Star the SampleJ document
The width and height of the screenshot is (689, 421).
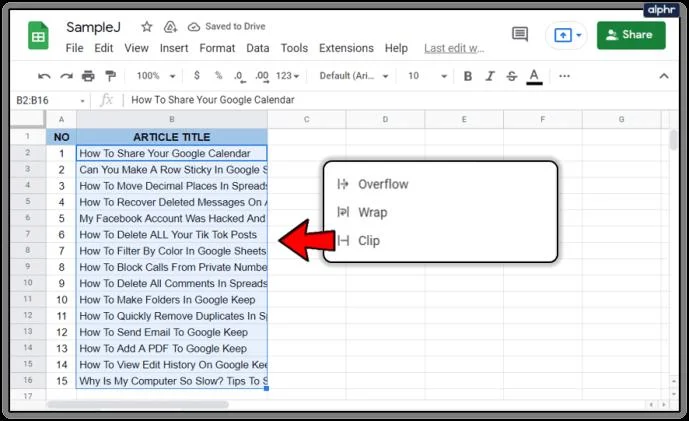[147, 27]
